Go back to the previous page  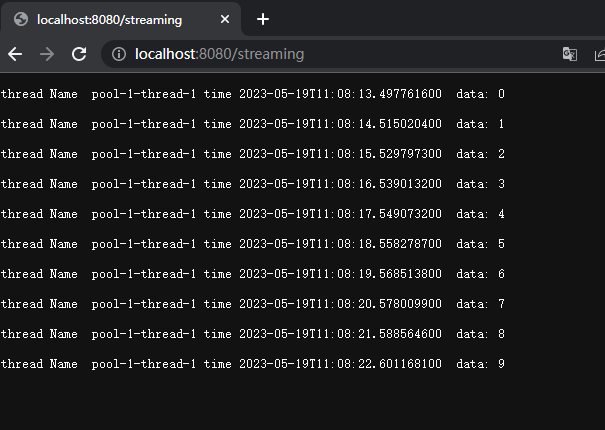click(15, 54)
